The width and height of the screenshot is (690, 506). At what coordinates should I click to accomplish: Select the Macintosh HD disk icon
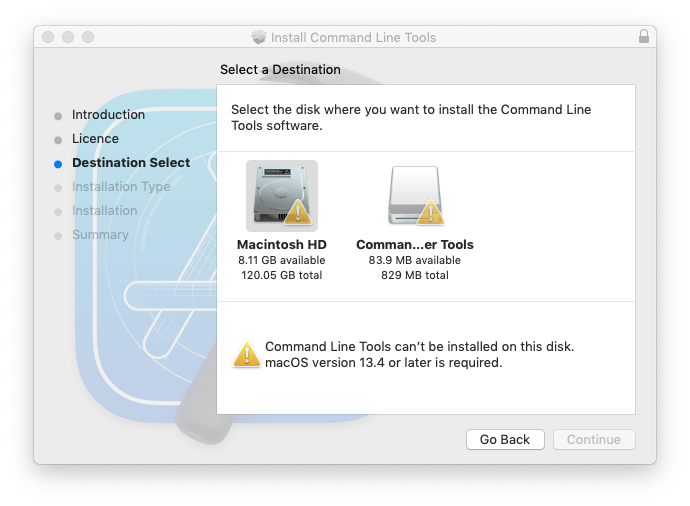click(281, 194)
